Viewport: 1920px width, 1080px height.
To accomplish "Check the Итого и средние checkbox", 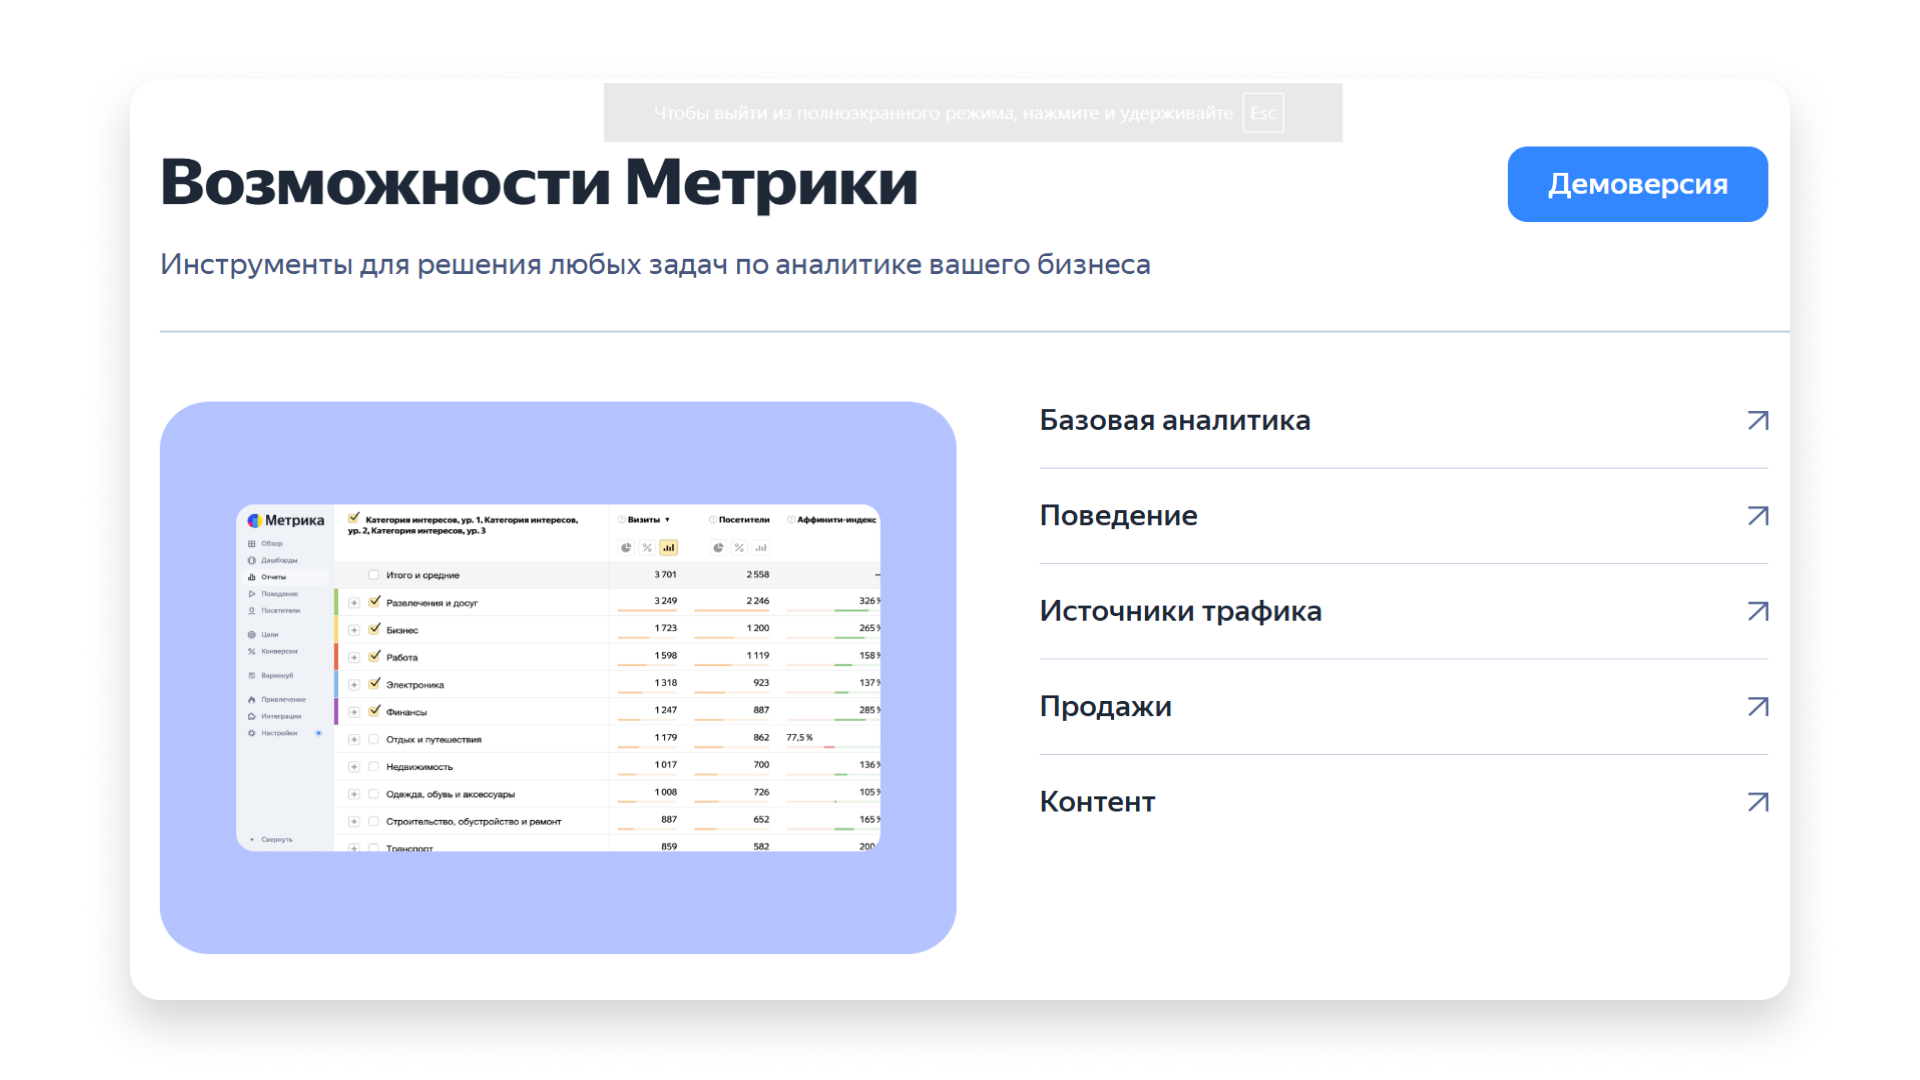I will [374, 575].
